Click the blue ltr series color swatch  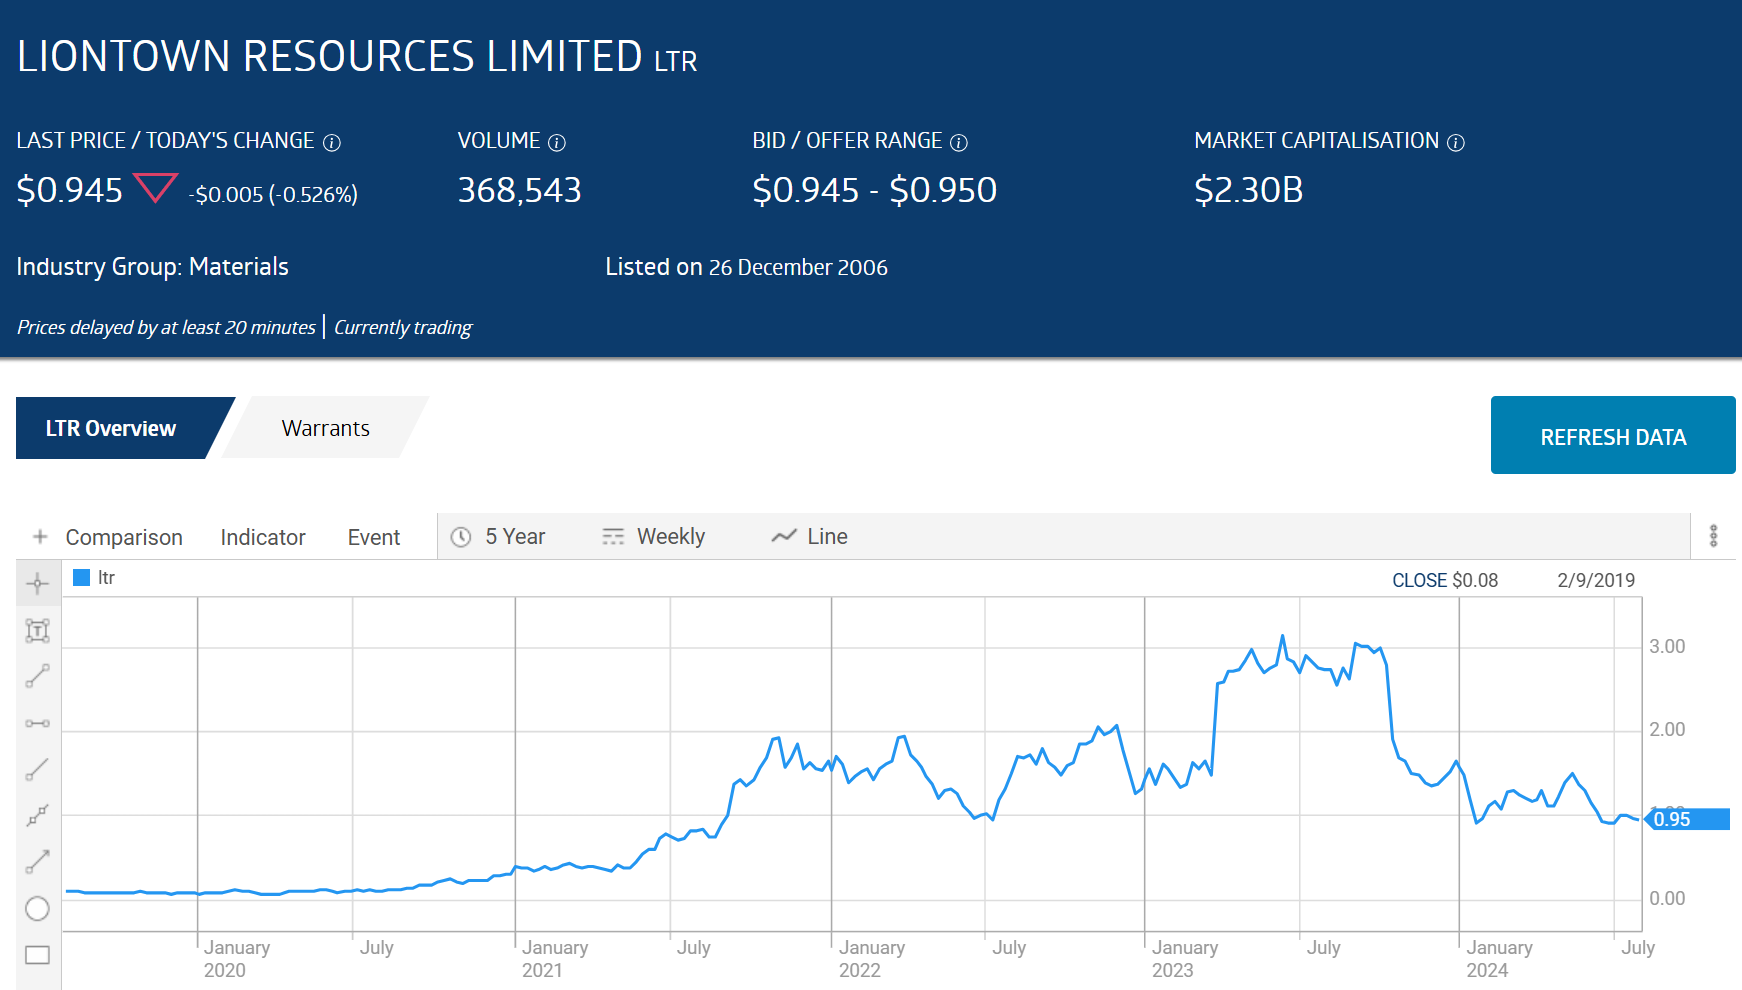tap(82, 577)
